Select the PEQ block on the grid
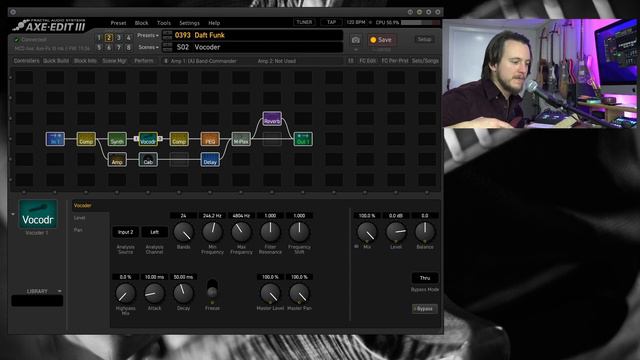Screen dimensions: 640x360 pyautogui.click(x=210, y=139)
